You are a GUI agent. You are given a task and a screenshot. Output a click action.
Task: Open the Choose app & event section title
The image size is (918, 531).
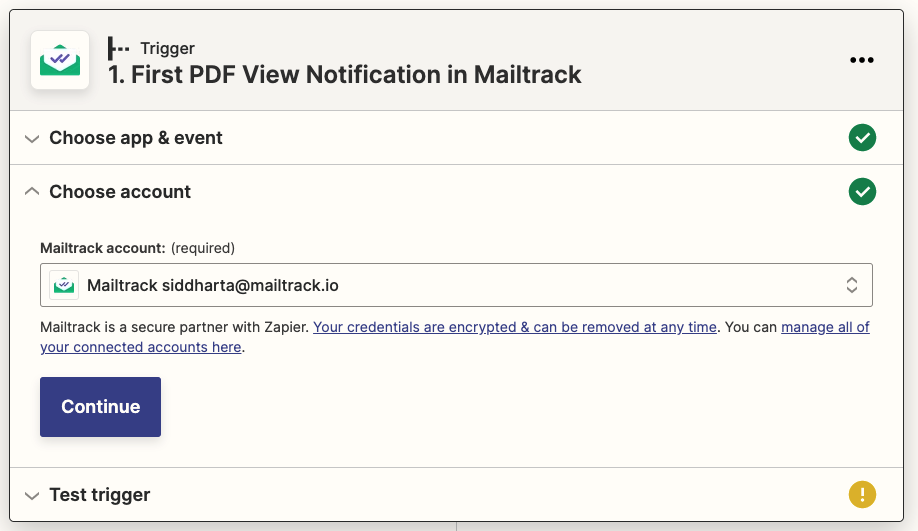(136, 138)
